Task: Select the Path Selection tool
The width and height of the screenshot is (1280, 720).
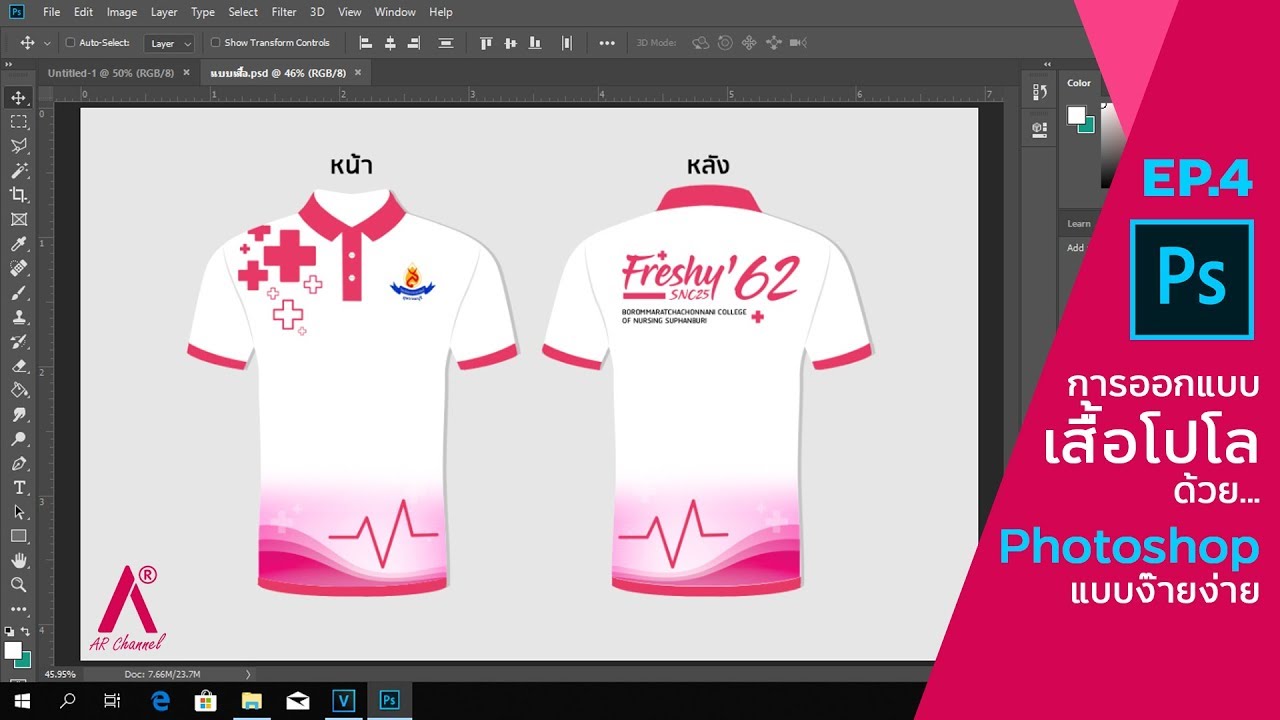Action: point(19,512)
